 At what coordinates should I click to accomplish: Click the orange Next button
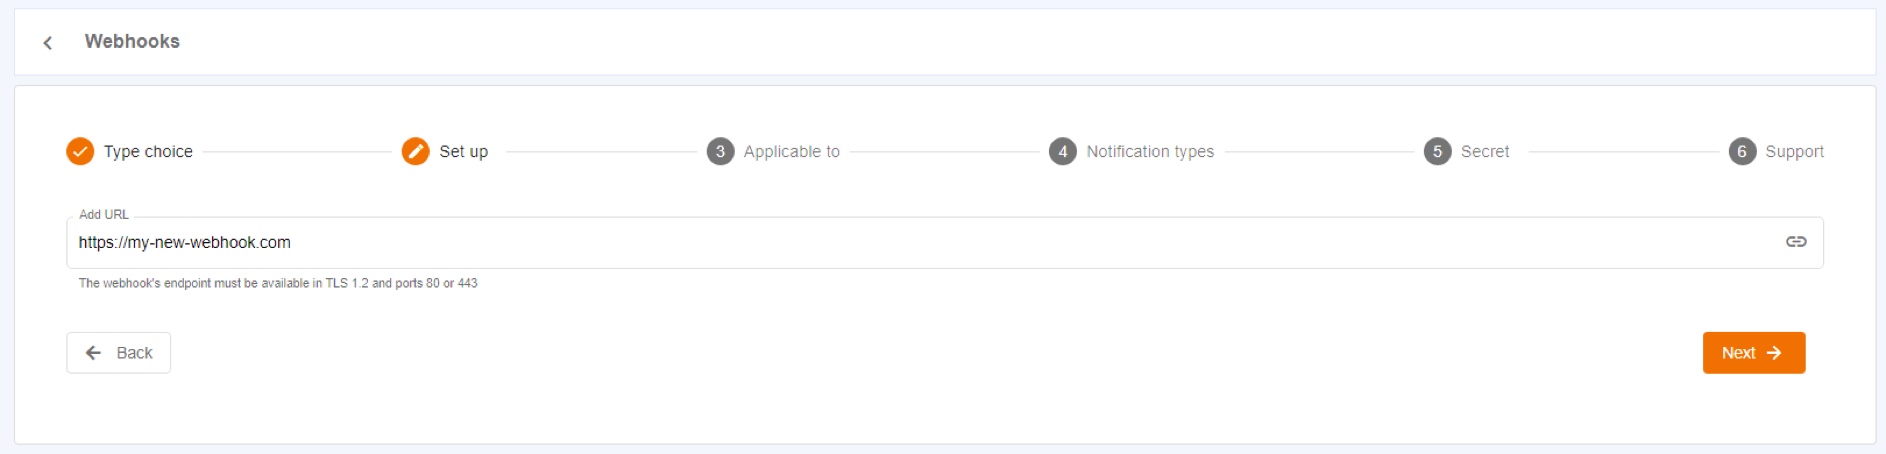tap(1754, 353)
